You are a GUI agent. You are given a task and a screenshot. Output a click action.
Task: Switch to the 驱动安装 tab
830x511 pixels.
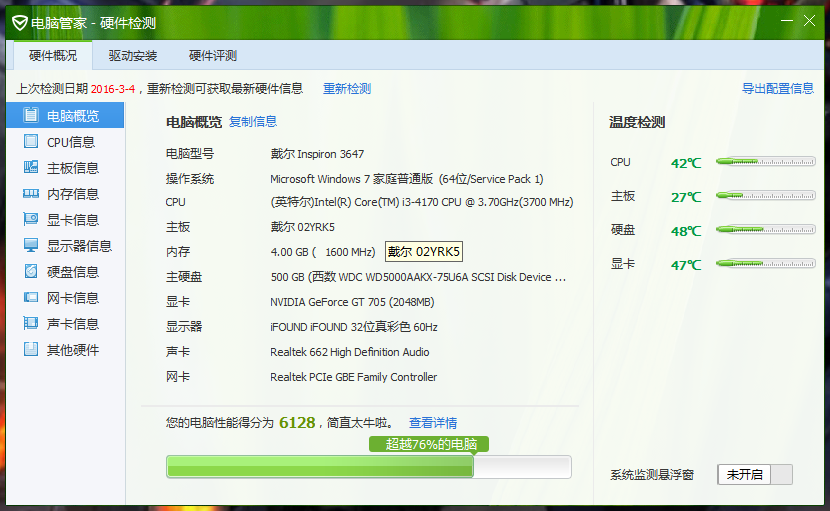133,56
